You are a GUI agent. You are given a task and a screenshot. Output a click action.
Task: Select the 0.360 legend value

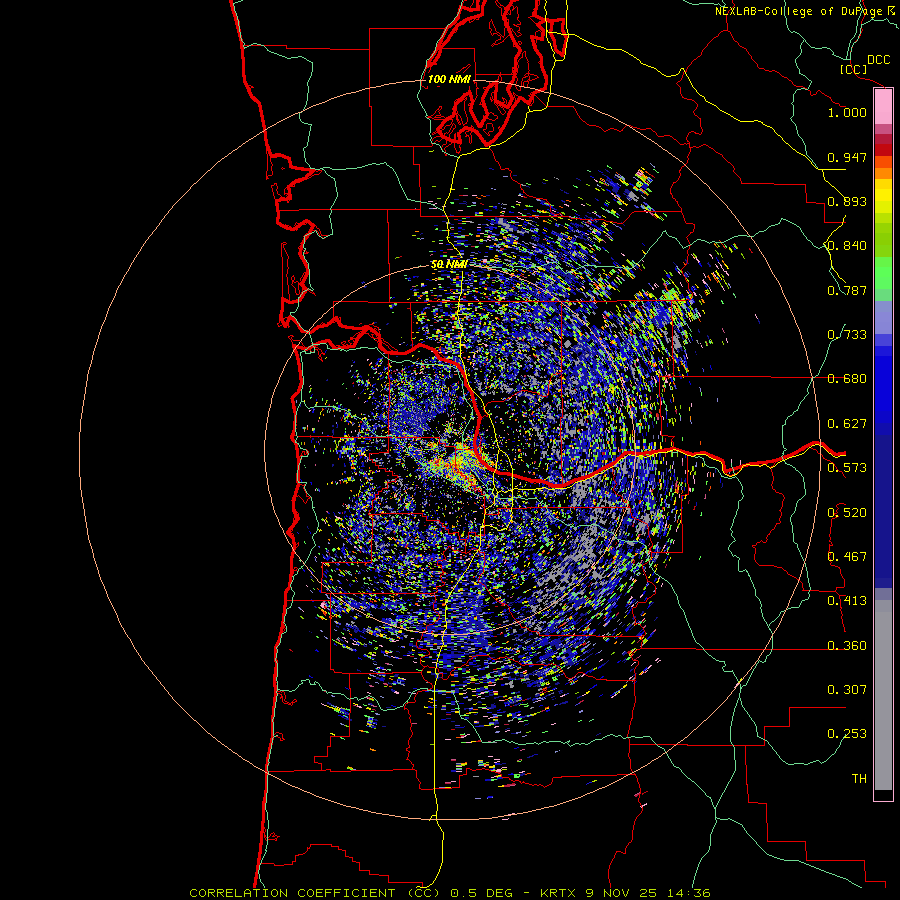pyautogui.click(x=847, y=646)
